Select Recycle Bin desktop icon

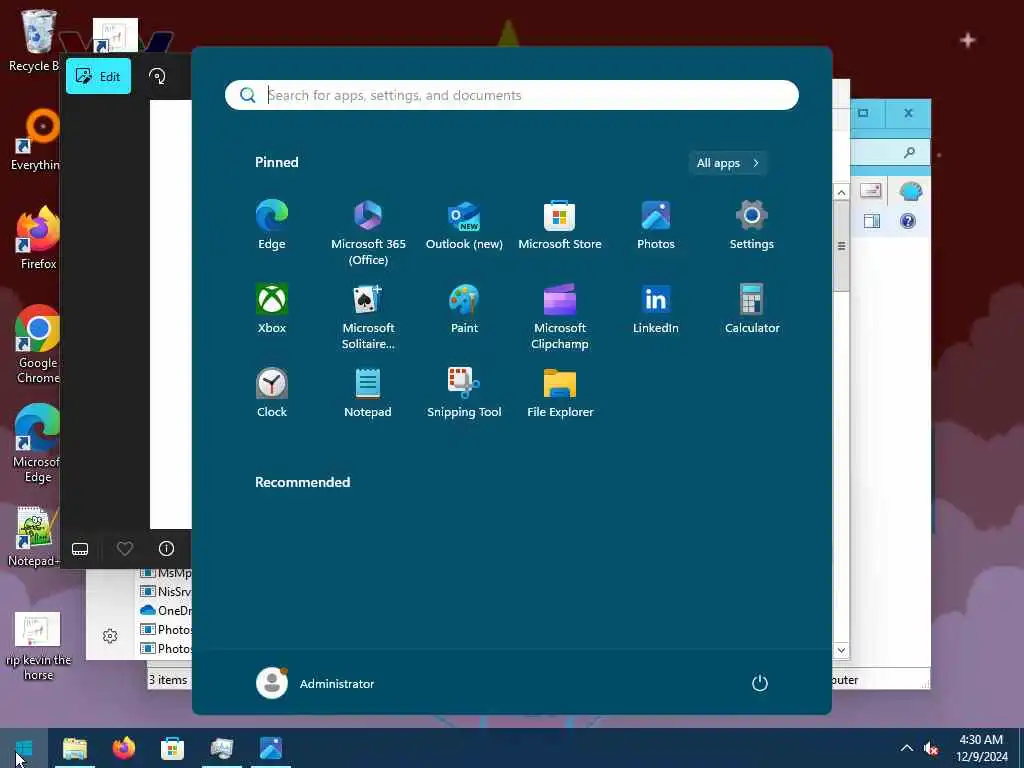pyautogui.click(x=33, y=40)
